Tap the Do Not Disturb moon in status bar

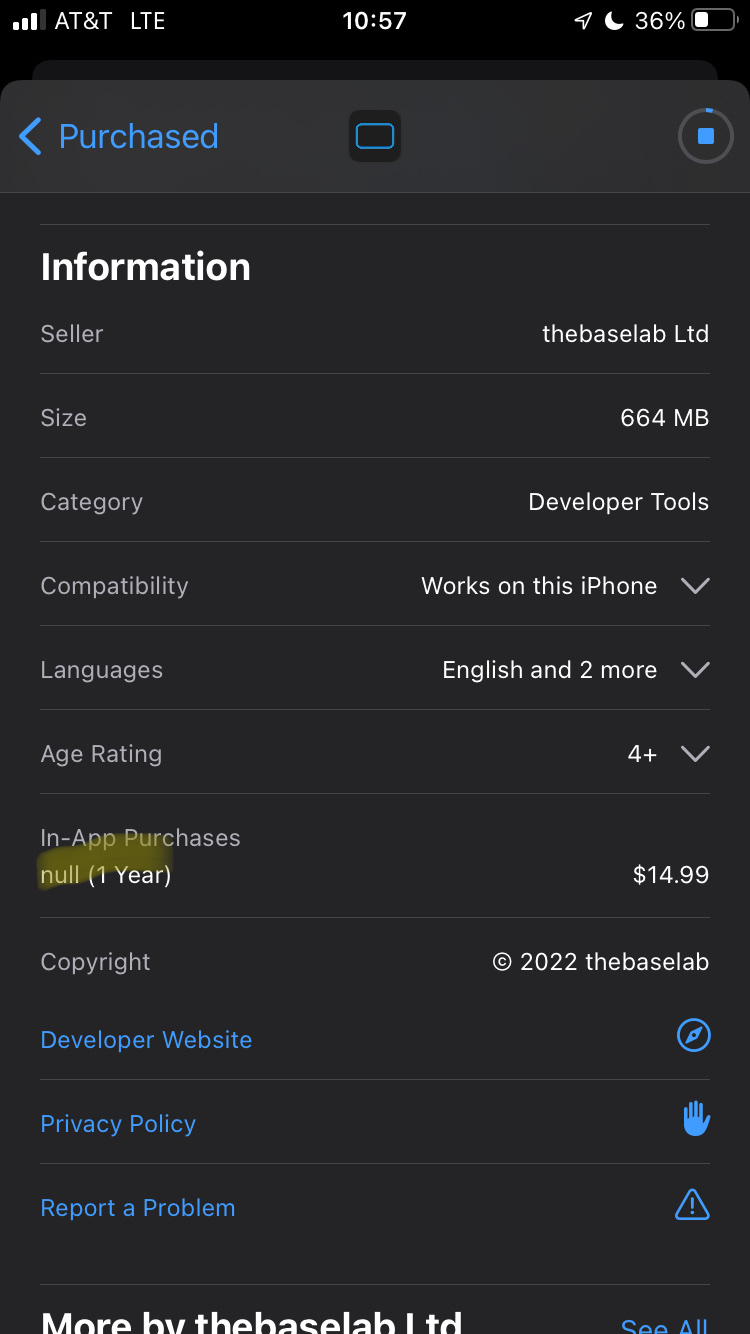611,19
